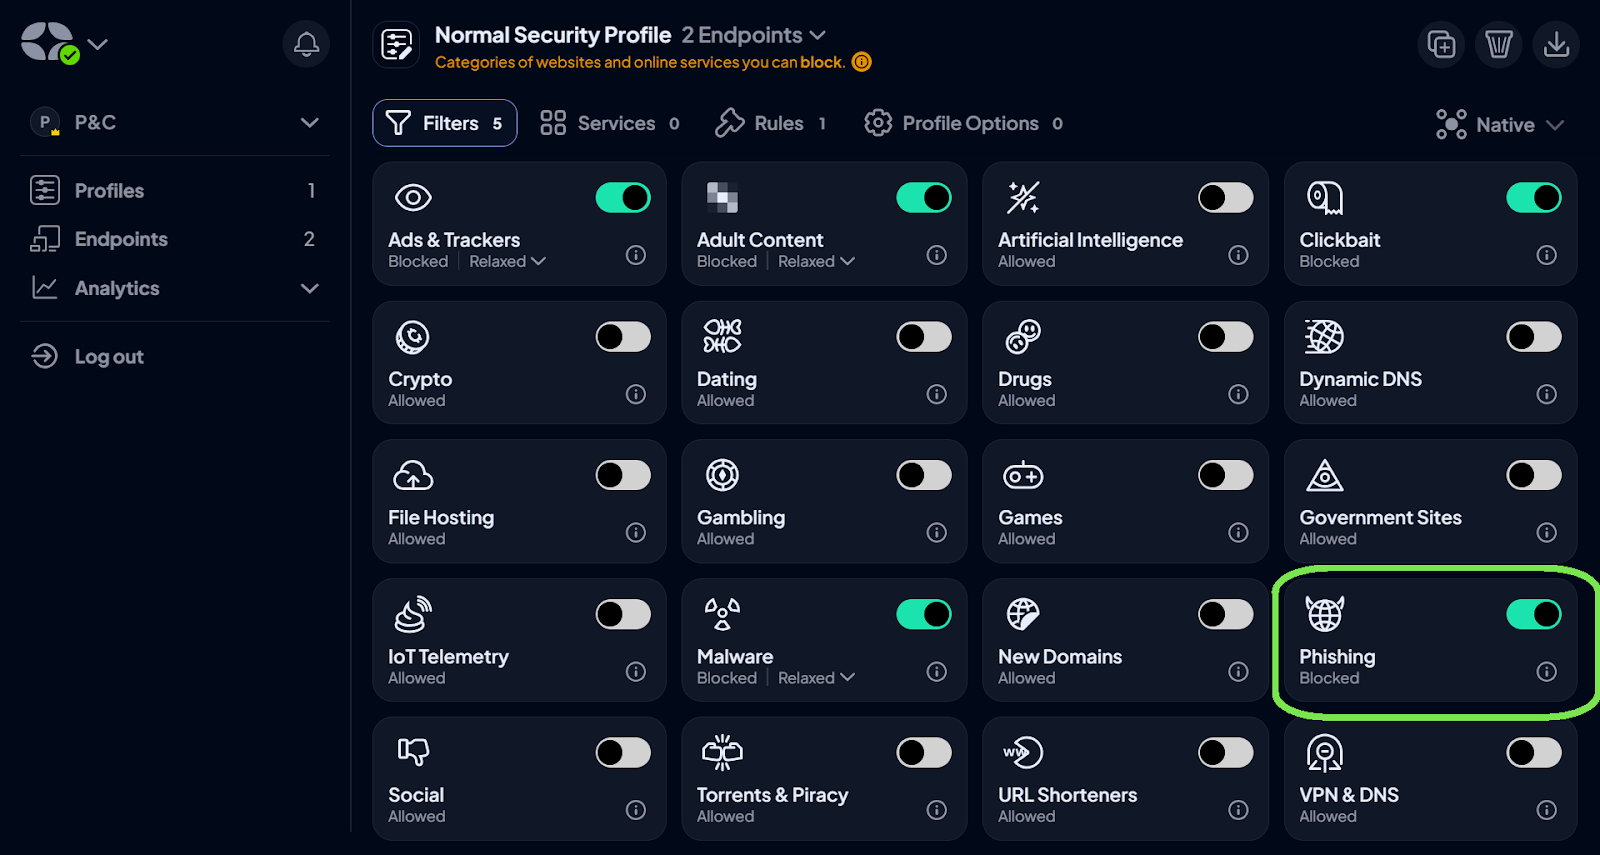This screenshot has height=855, width=1600.
Task: Click the orange info icon beside description
Action: pos(861,62)
